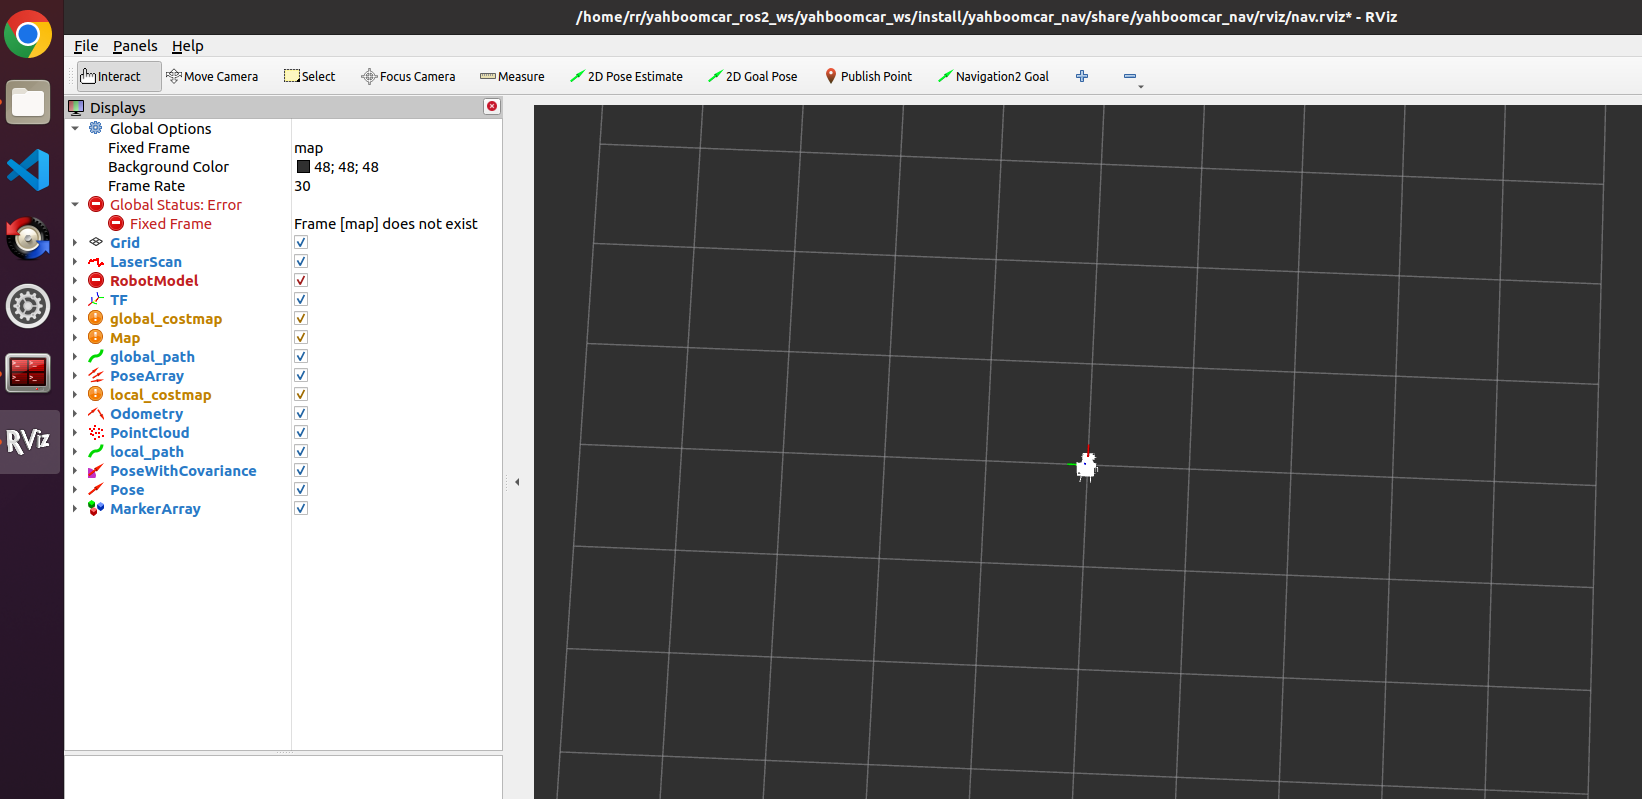Click the Interact tool button

pyautogui.click(x=118, y=77)
